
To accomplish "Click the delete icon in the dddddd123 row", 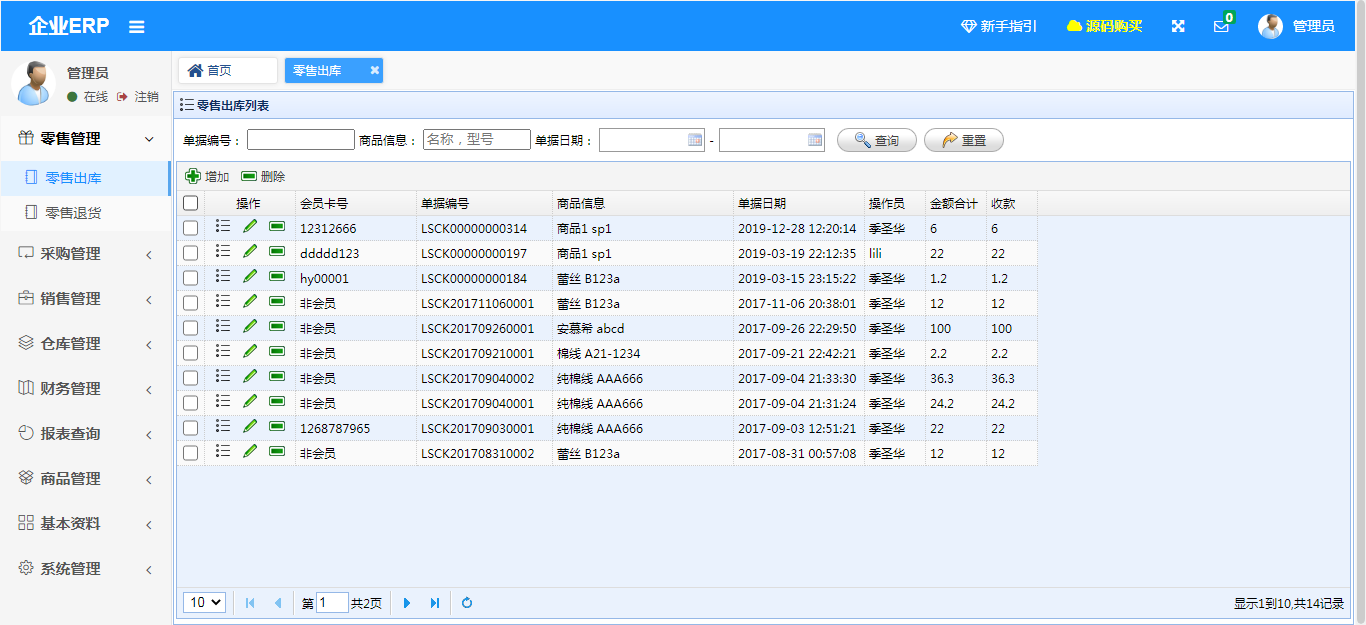I will click(277, 252).
